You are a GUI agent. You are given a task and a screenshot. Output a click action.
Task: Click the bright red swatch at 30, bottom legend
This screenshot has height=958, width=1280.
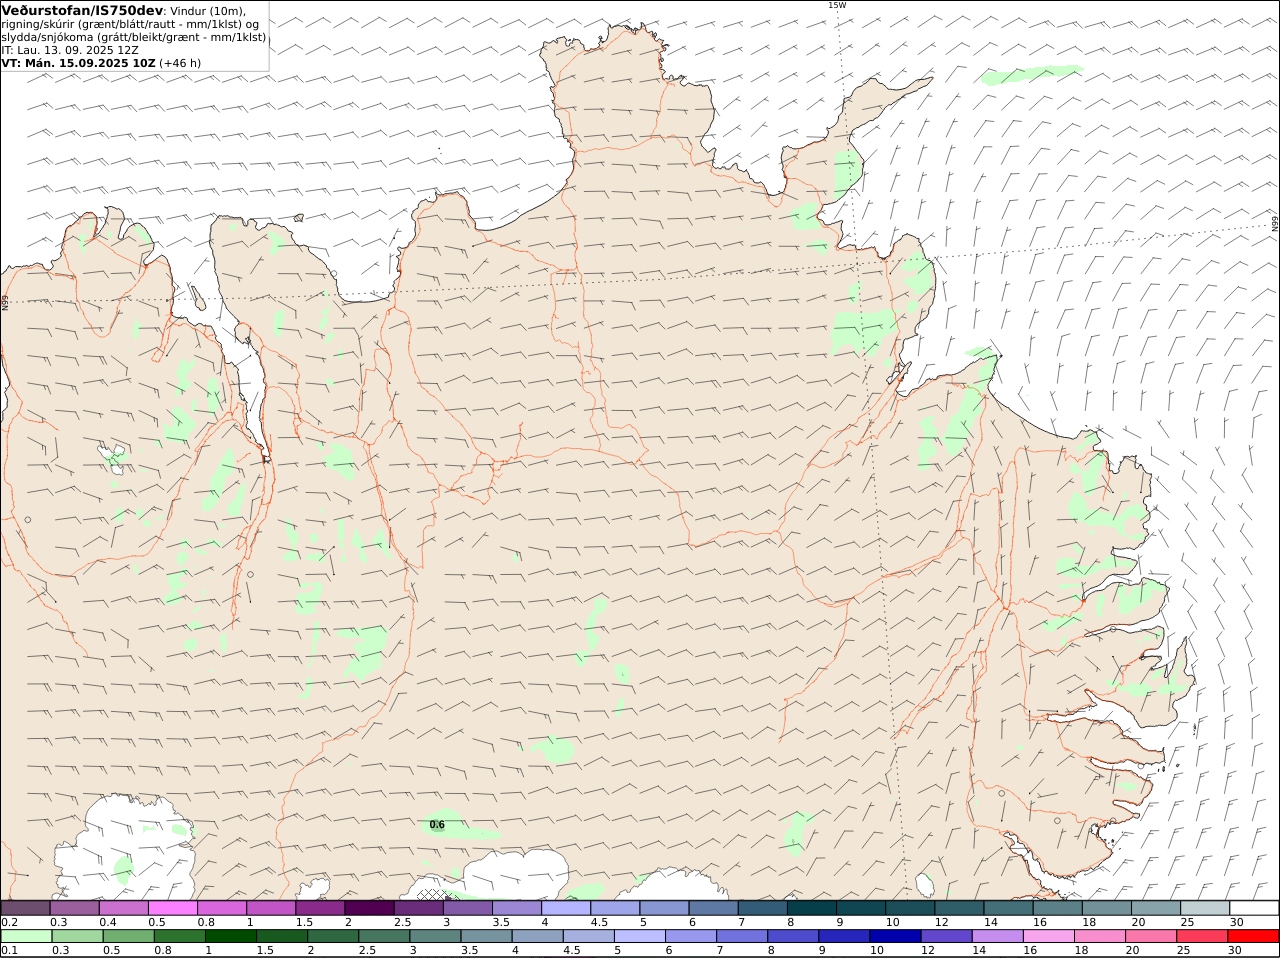tap(1254, 936)
